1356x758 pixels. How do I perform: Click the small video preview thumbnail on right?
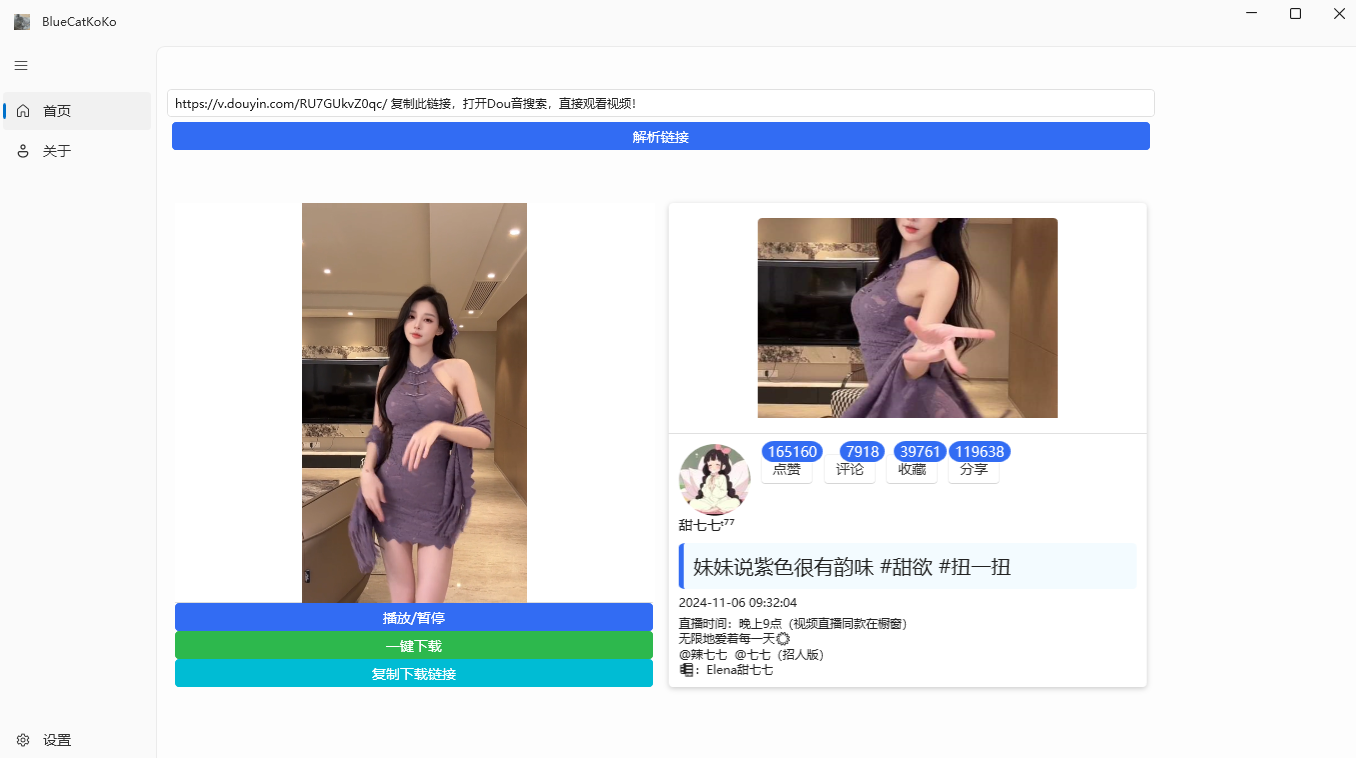[906, 317]
